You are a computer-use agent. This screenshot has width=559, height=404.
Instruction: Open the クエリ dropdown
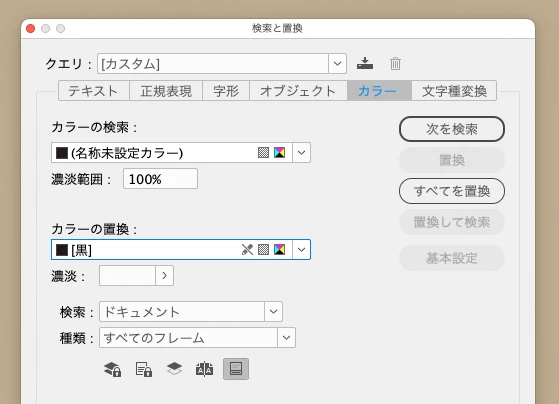pos(337,63)
